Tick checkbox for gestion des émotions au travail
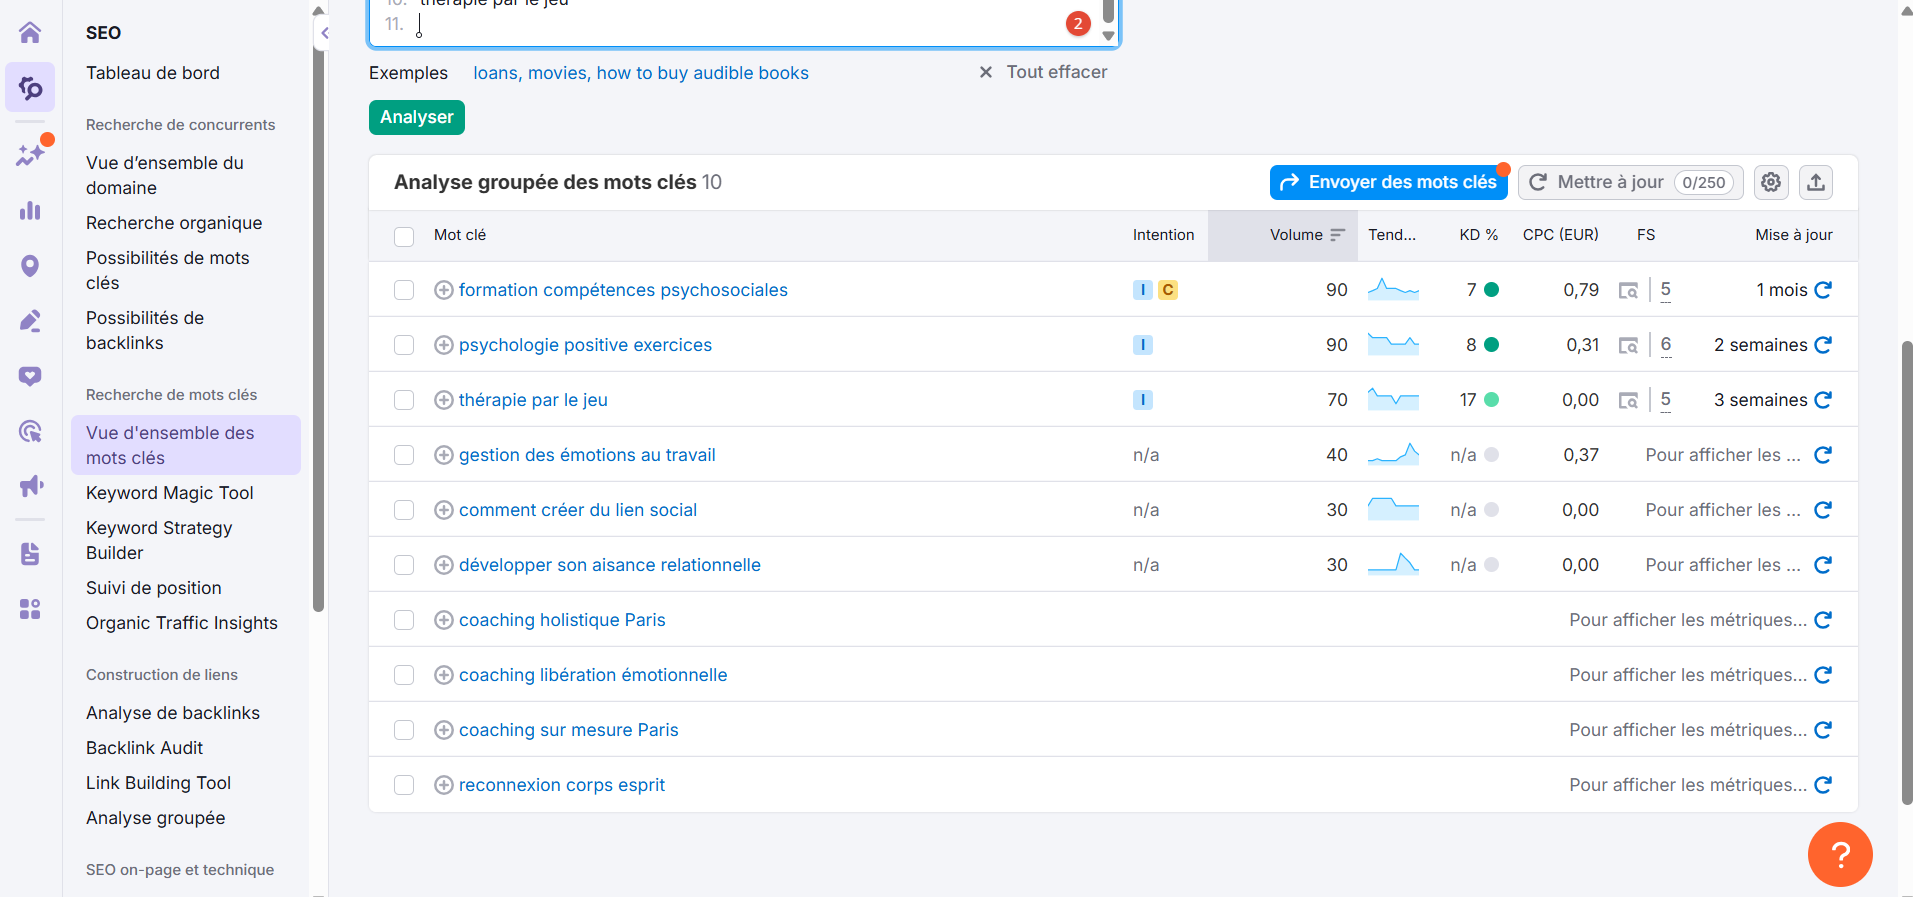This screenshot has width=1913, height=897. pos(404,455)
